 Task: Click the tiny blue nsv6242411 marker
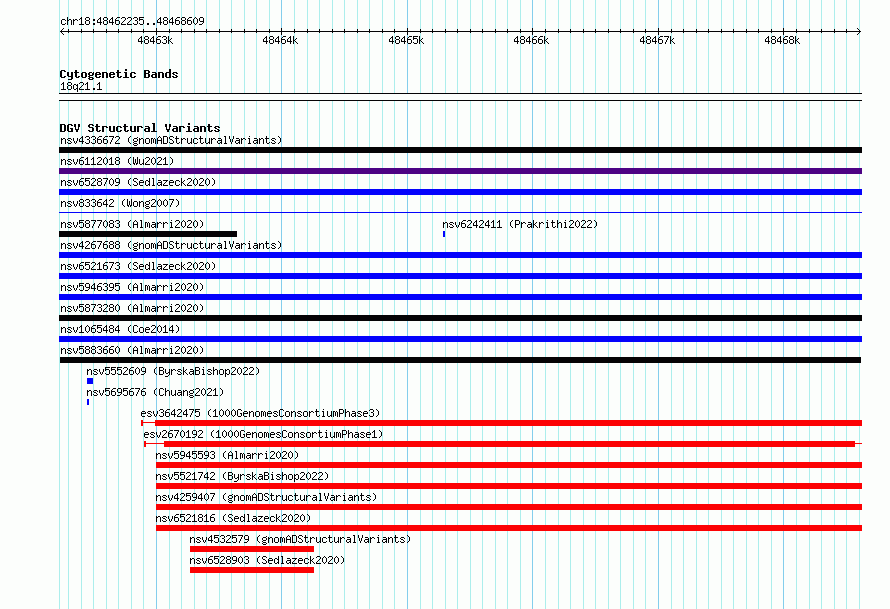pos(444,234)
